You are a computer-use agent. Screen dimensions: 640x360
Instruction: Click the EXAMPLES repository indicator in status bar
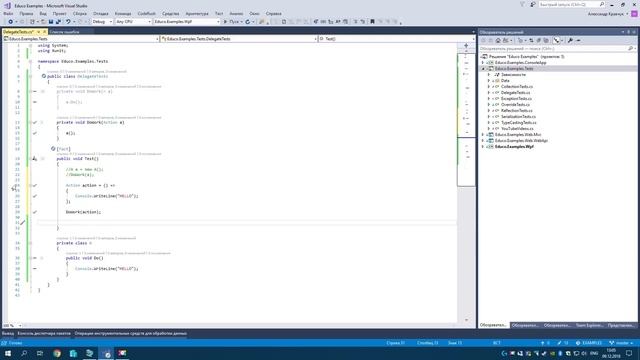589,343
